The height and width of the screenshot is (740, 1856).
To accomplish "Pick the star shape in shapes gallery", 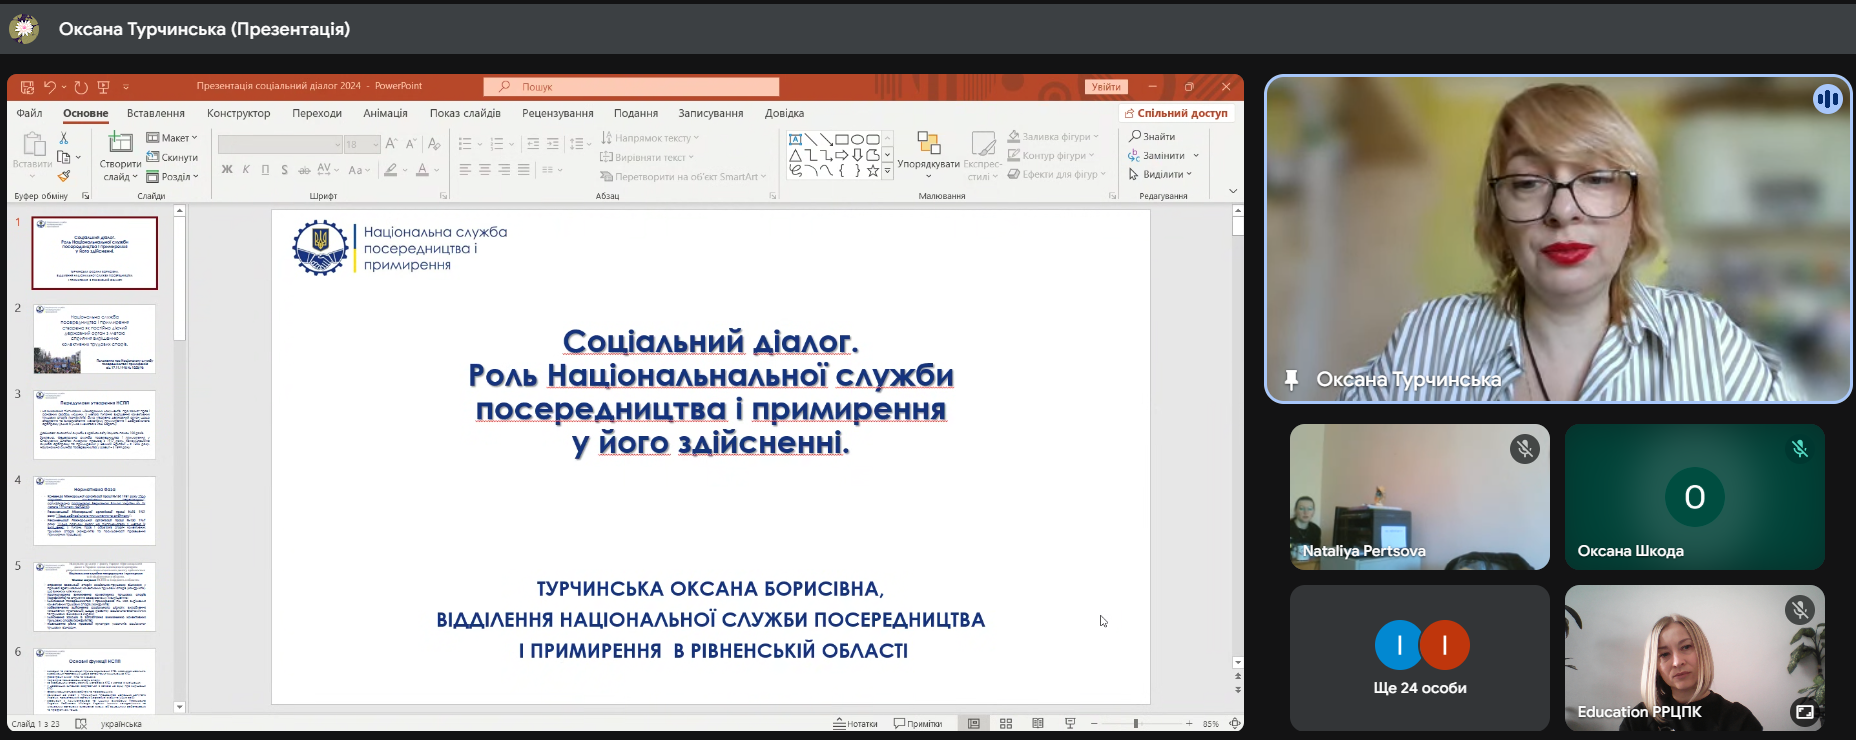I will (872, 171).
